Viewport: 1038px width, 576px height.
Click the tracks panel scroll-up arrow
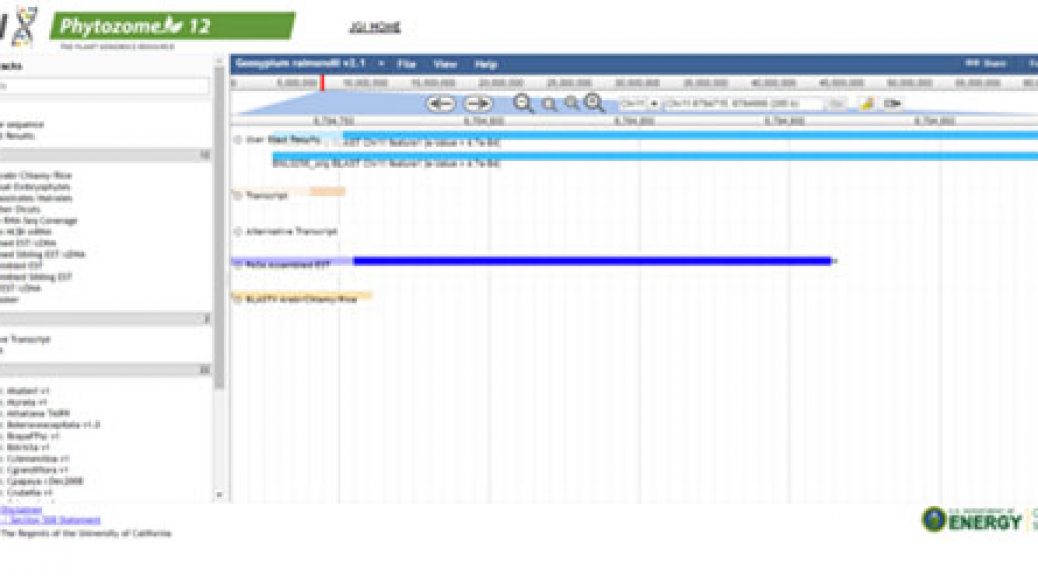coord(219,60)
